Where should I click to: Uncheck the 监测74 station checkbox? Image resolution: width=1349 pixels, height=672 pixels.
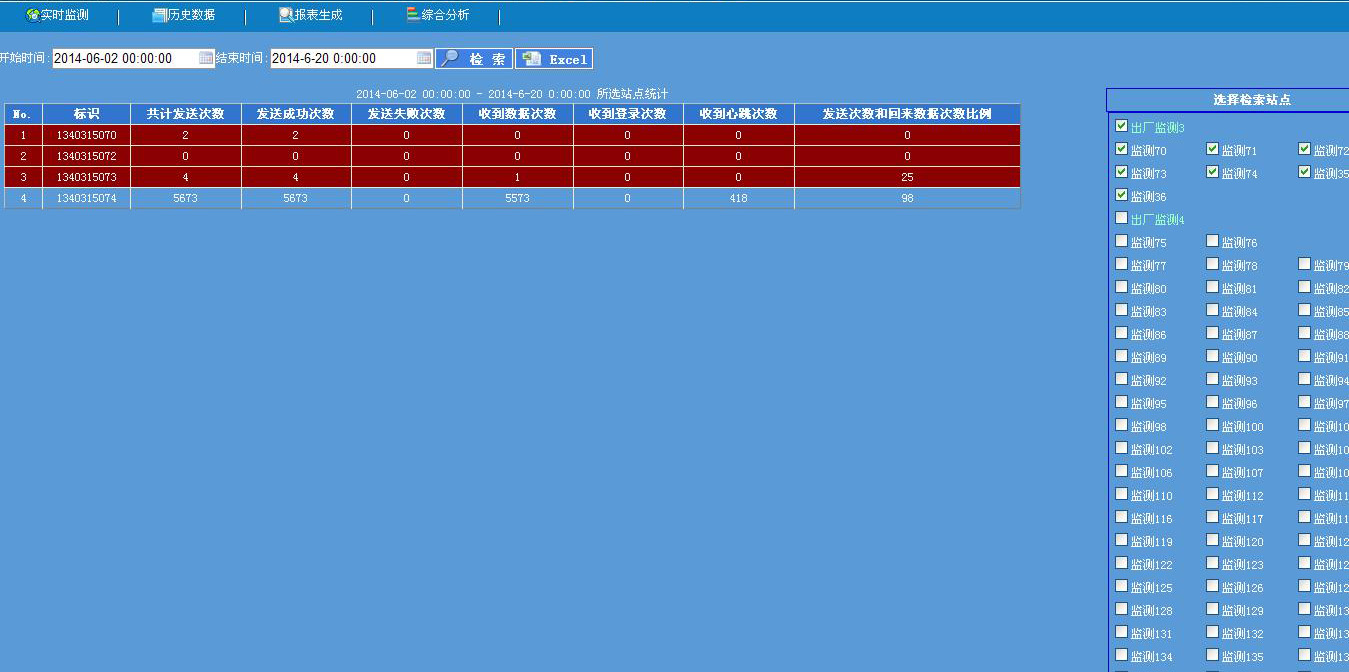(1212, 172)
